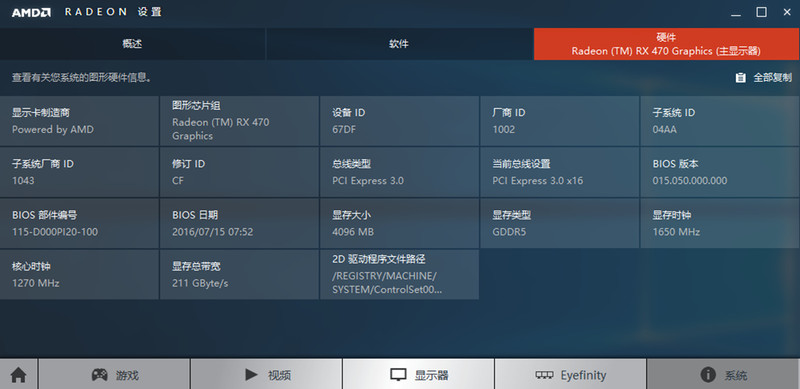The image size is (800, 389).
Task: Open the 游戏 gaming section
Action: point(114,375)
